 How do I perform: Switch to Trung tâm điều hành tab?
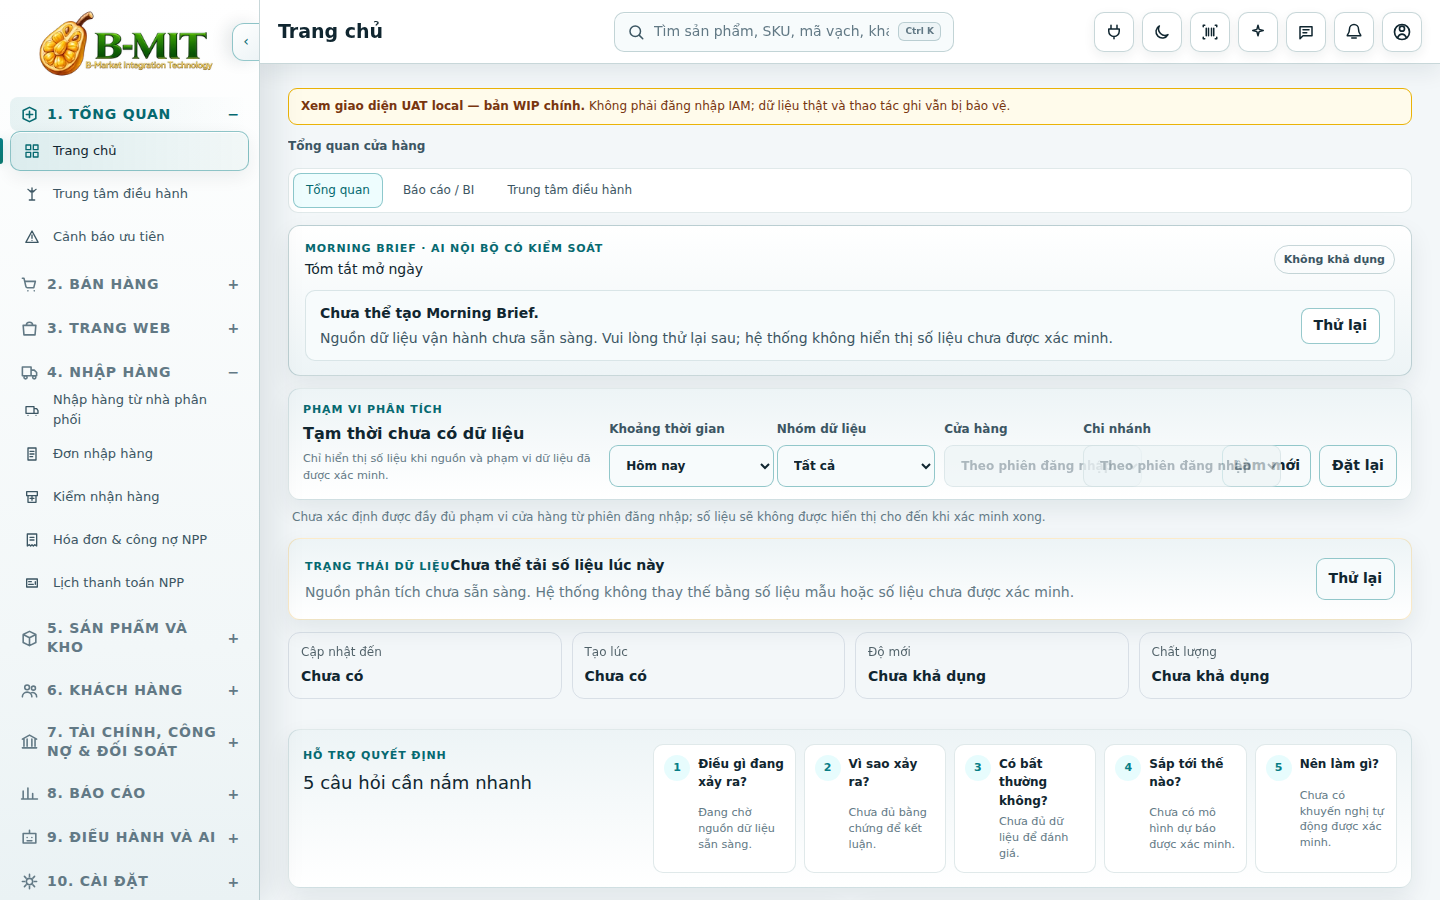[x=570, y=190]
